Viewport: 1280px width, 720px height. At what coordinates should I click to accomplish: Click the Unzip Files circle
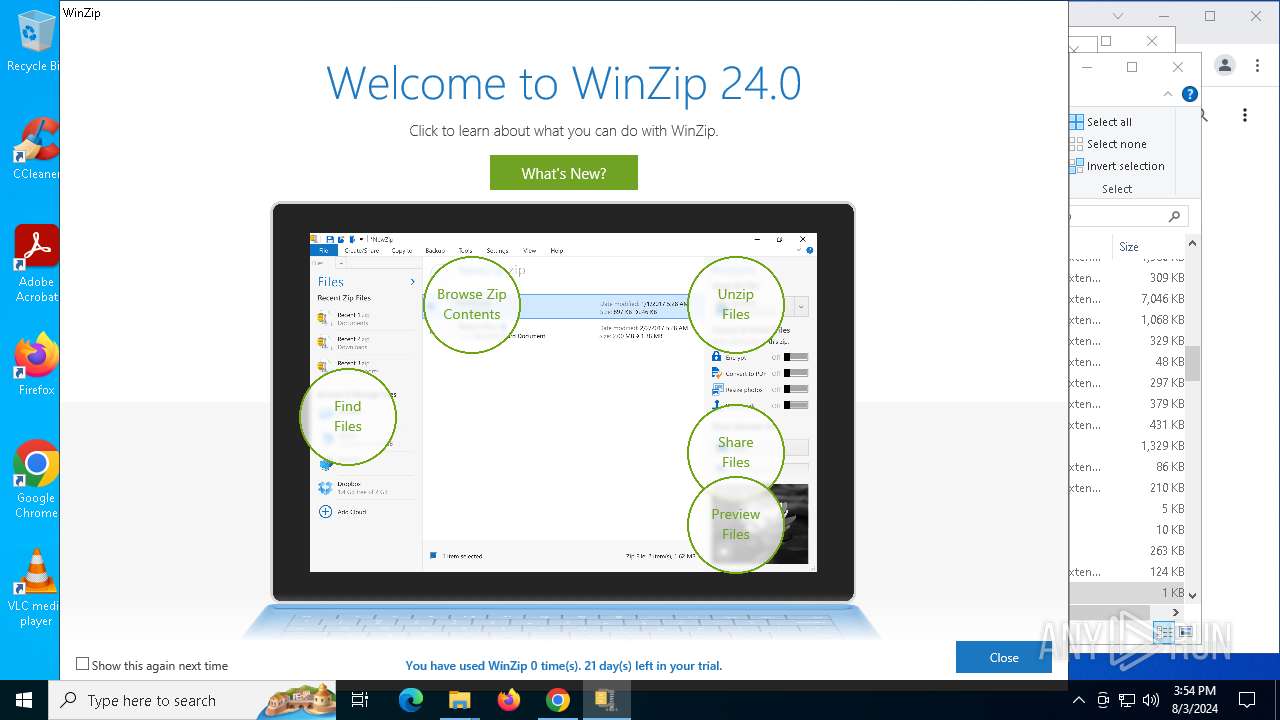pos(735,304)
